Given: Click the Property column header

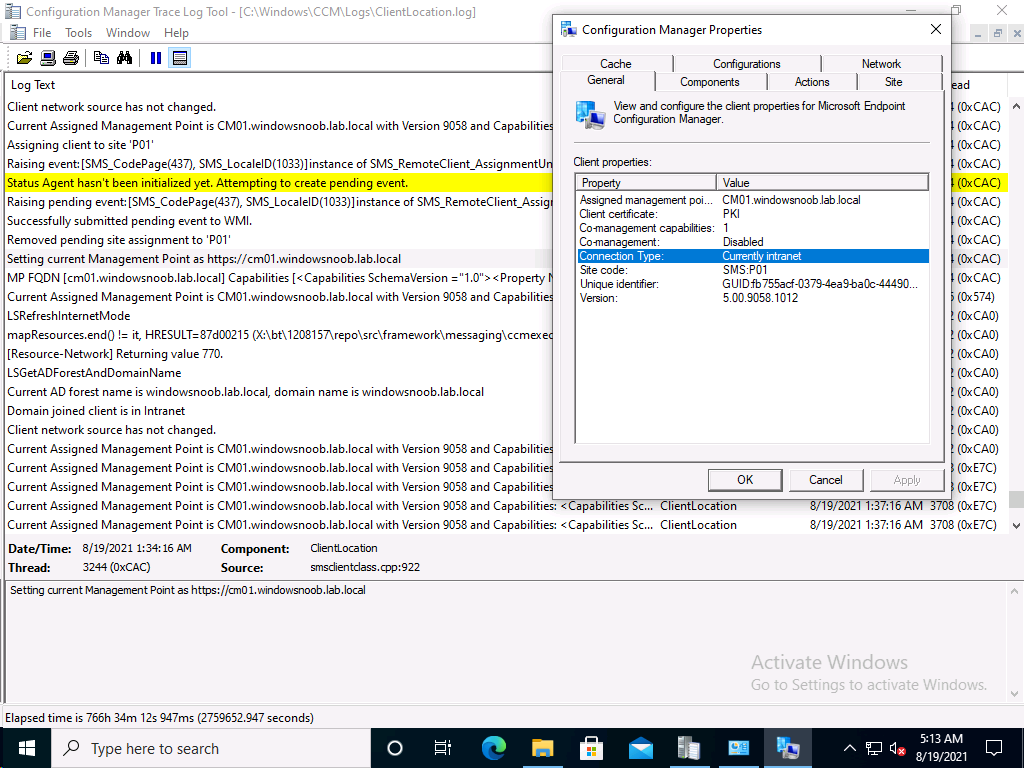Looking at the screenshot, I should click(x=646, y=183).
